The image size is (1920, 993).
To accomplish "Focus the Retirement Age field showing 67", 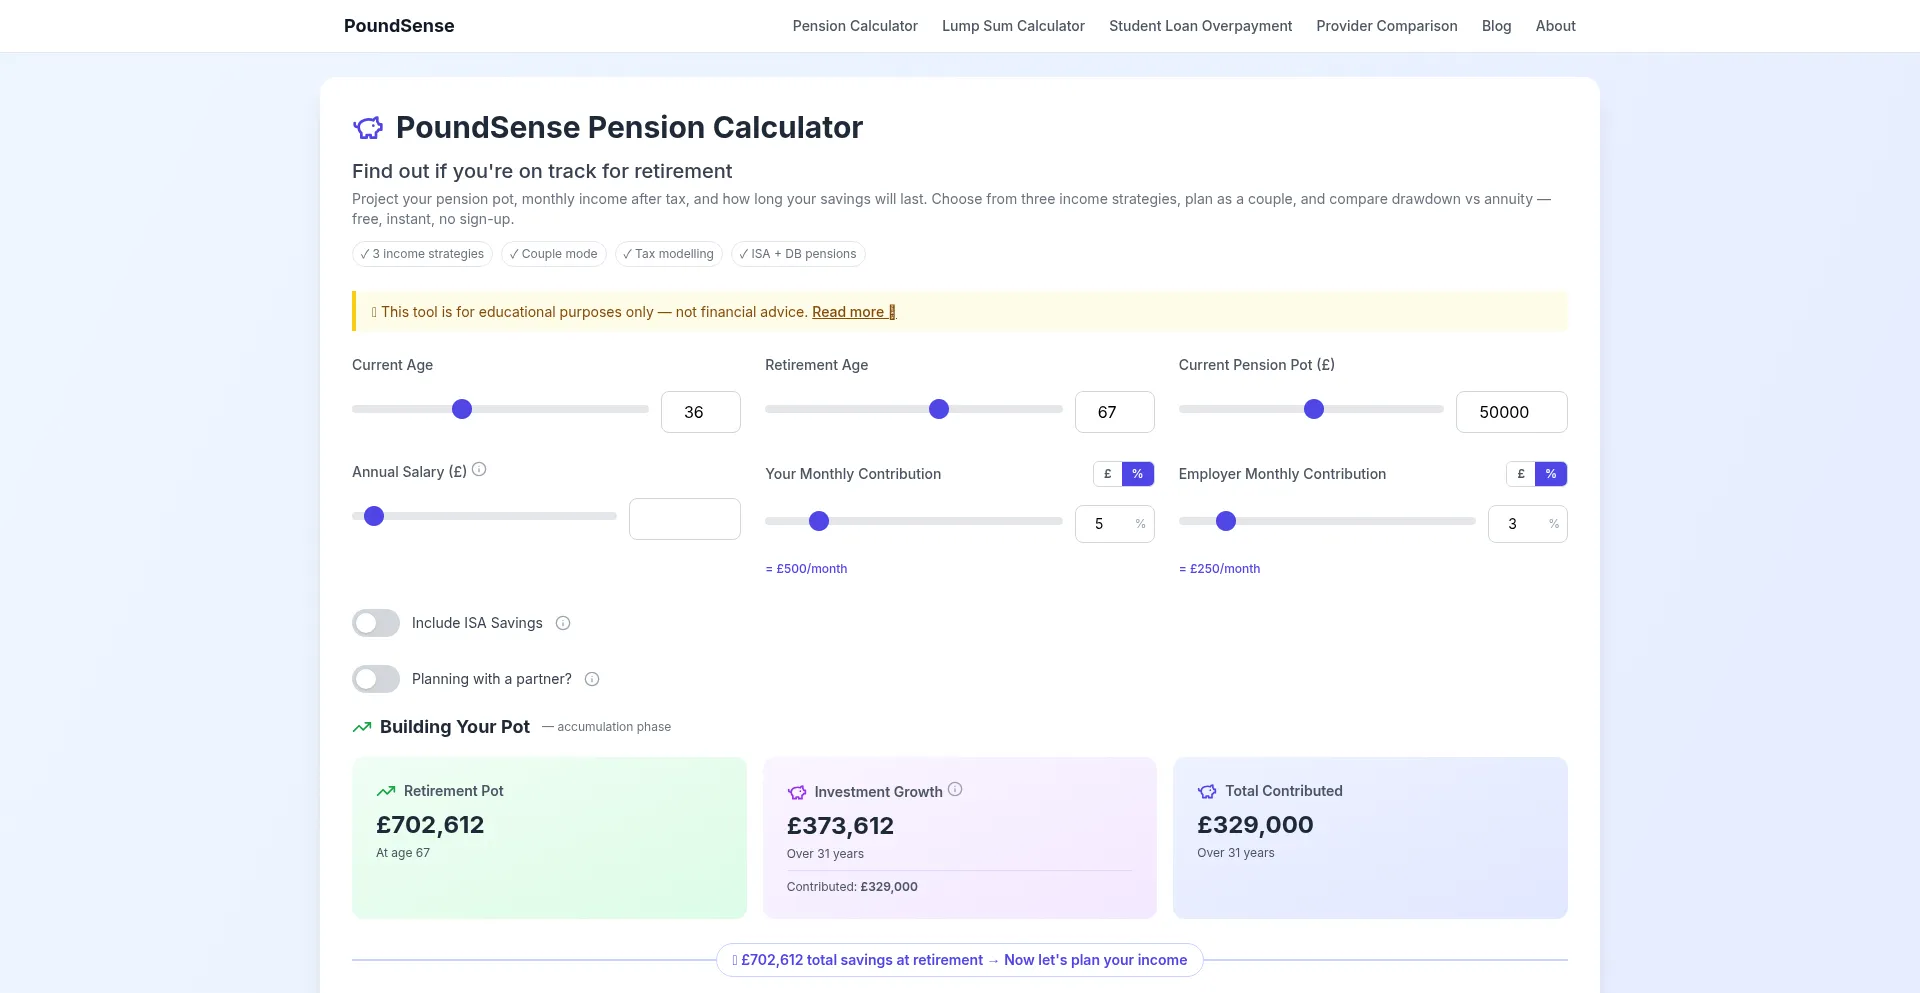I will [x=1115, y=412].
